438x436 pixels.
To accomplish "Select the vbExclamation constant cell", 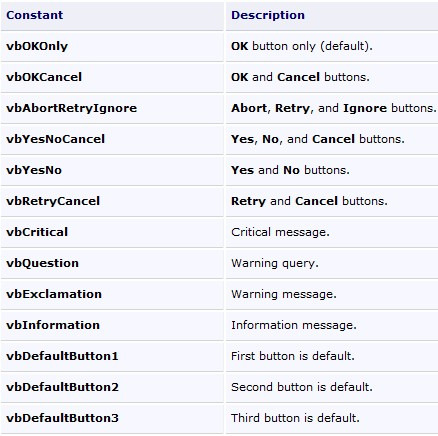I will (112, 294).
